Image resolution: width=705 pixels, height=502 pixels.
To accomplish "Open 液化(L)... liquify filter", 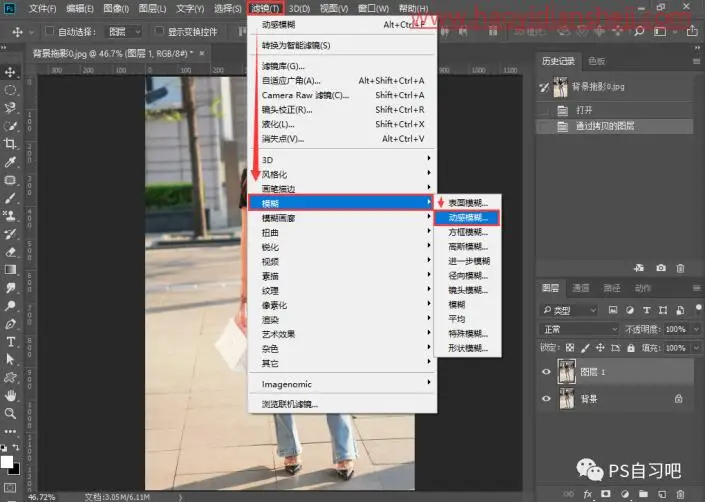I will (x=342, y=124).
